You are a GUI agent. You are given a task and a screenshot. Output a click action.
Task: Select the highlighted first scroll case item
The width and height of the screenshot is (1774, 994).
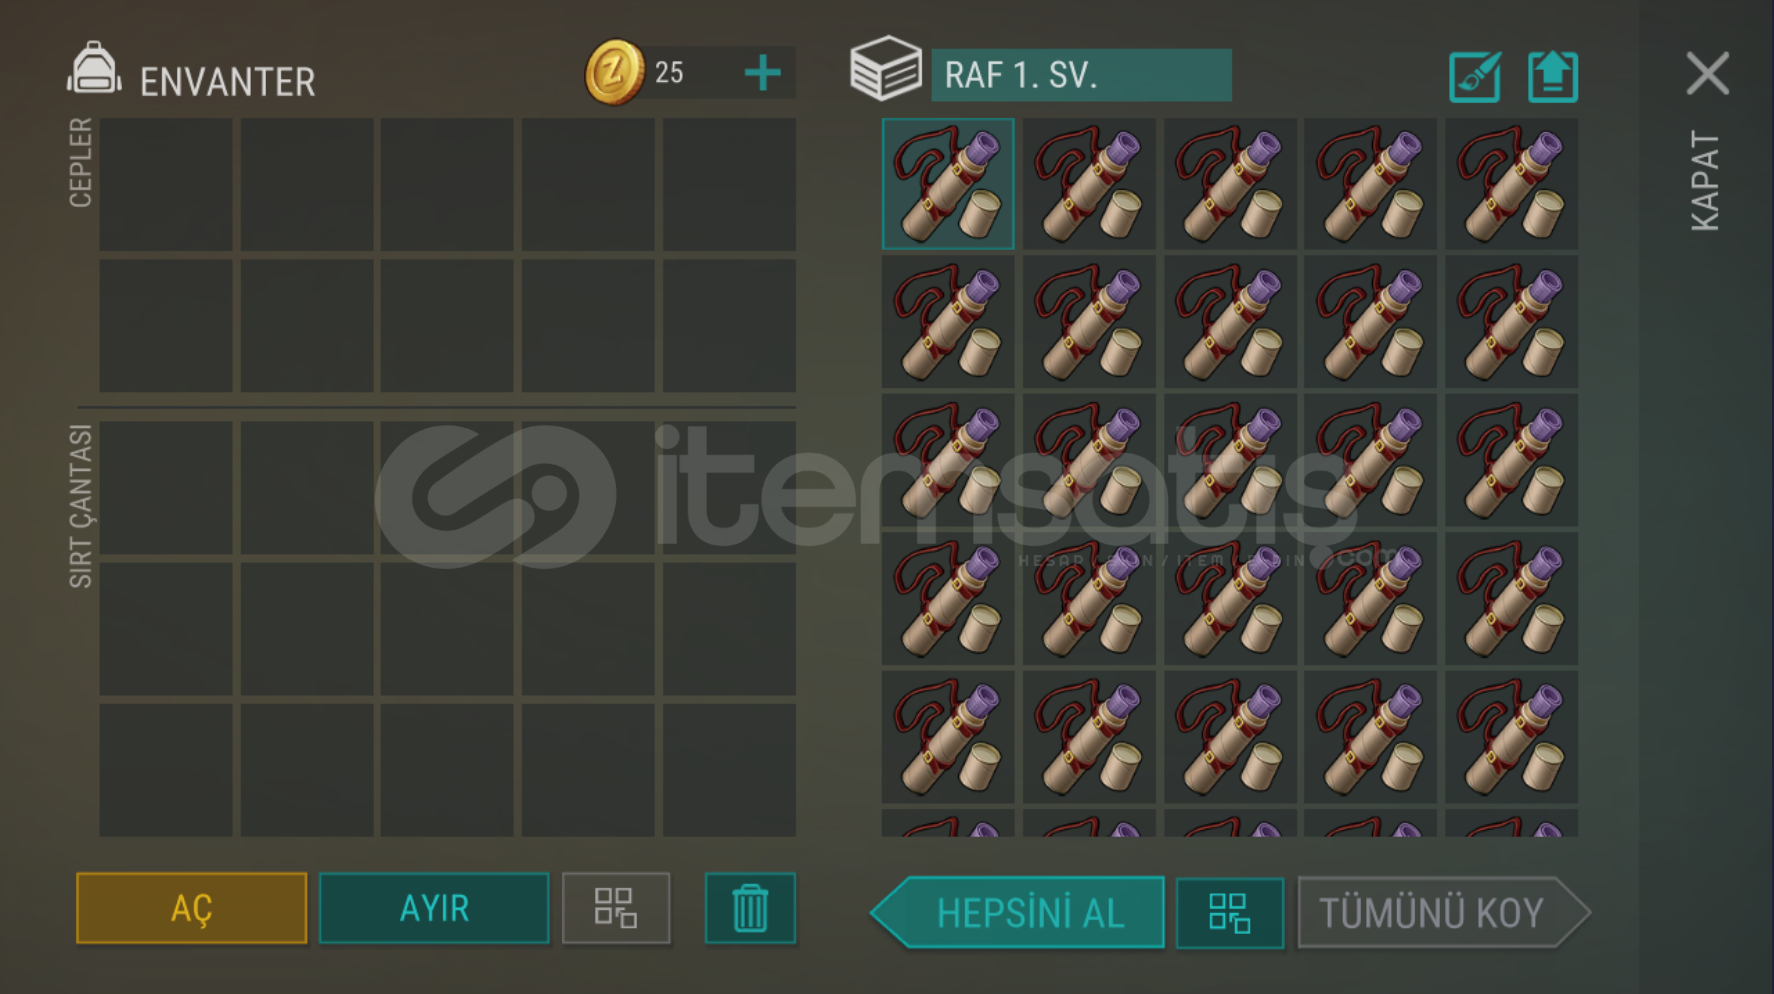click(x=948, y=184)
